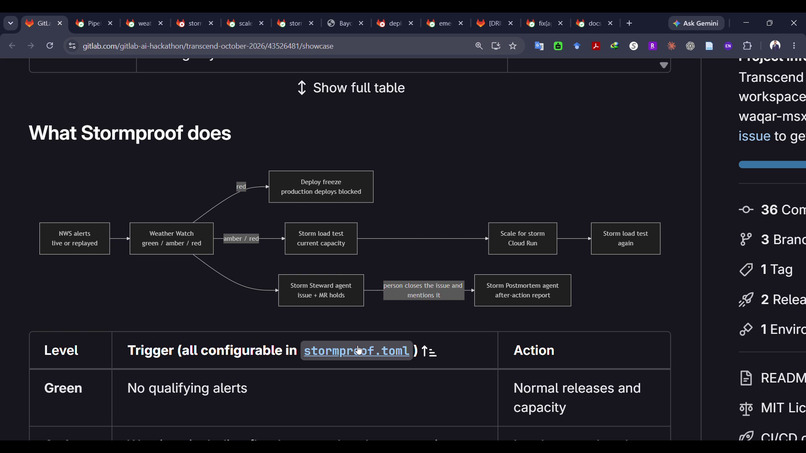Click the address bar URL
Screen dimensions: 806x453
click(208, 46)
